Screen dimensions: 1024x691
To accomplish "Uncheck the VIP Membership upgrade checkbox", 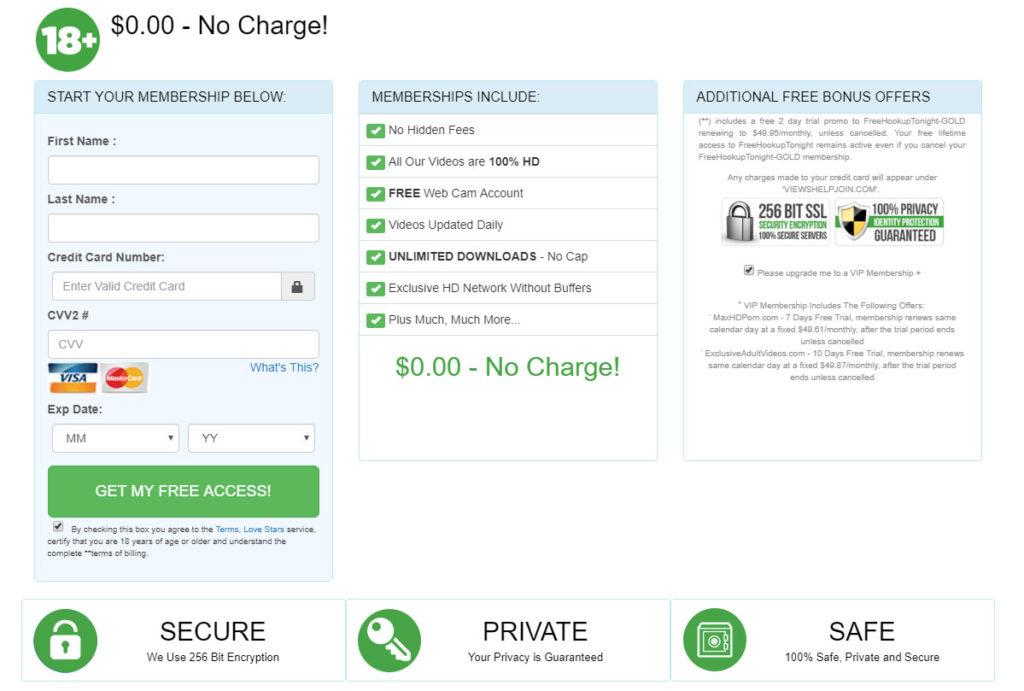I will (749, 271).
